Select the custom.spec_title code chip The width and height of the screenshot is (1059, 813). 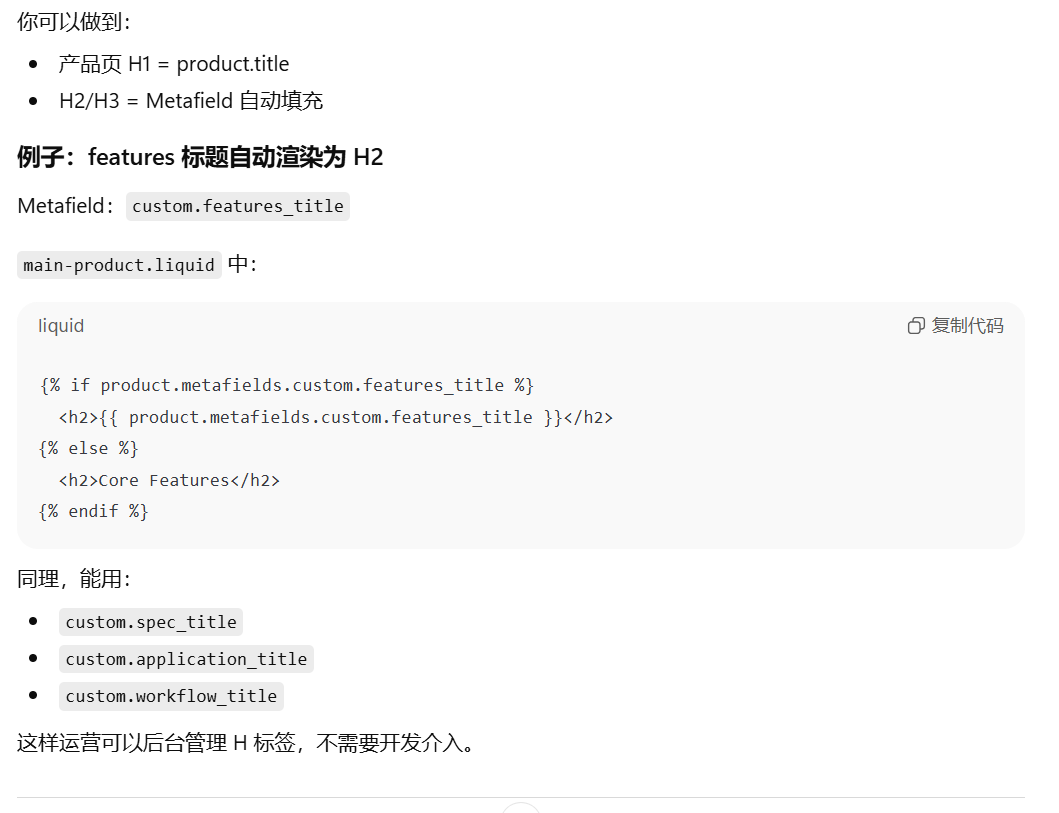[x=151, y=622]
